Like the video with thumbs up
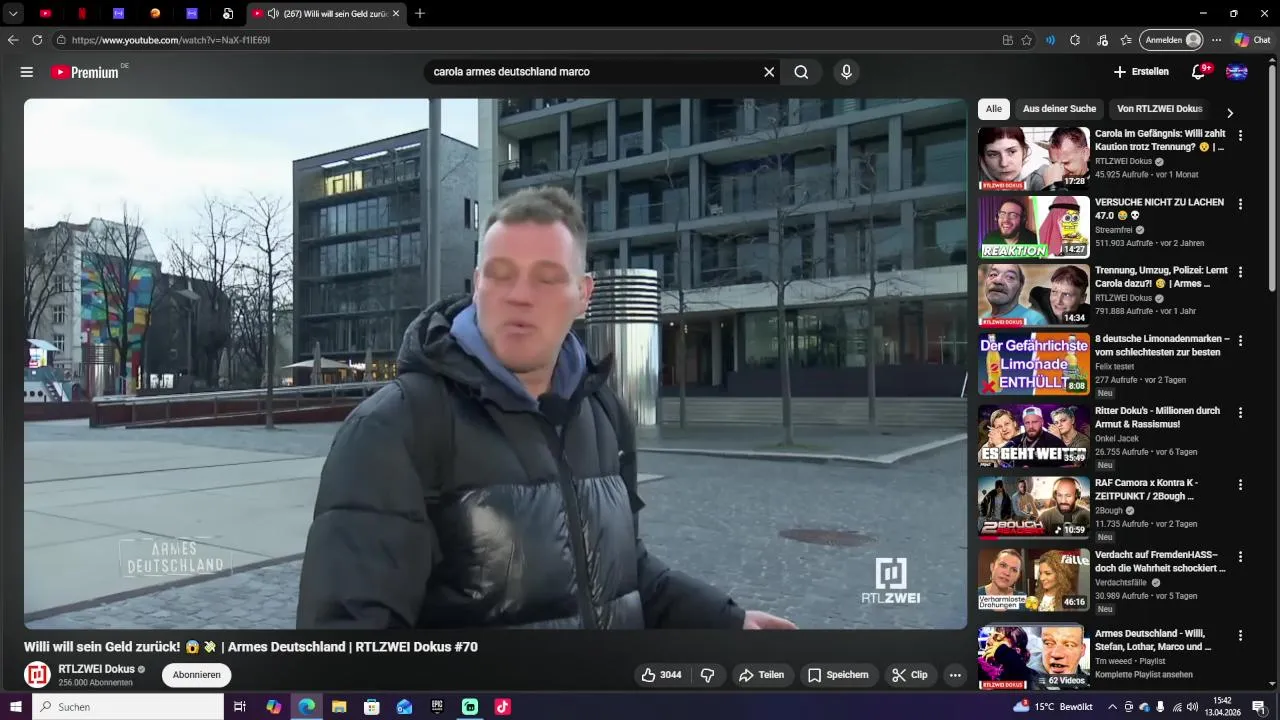The height and width of the screenshot is (720, 1280). tap(661, 675)
